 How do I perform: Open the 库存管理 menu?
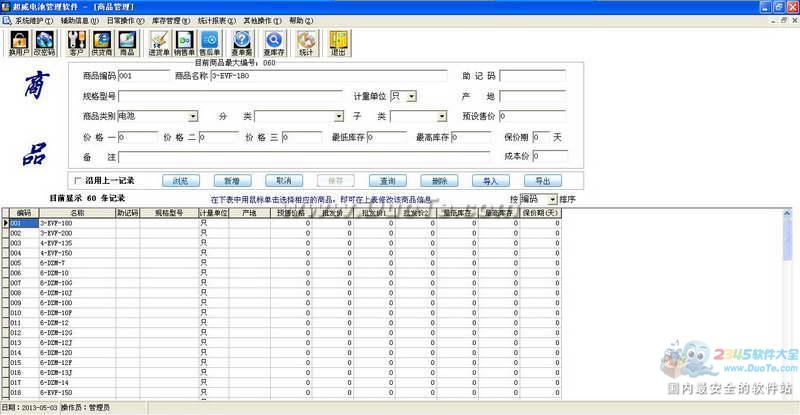170,21
